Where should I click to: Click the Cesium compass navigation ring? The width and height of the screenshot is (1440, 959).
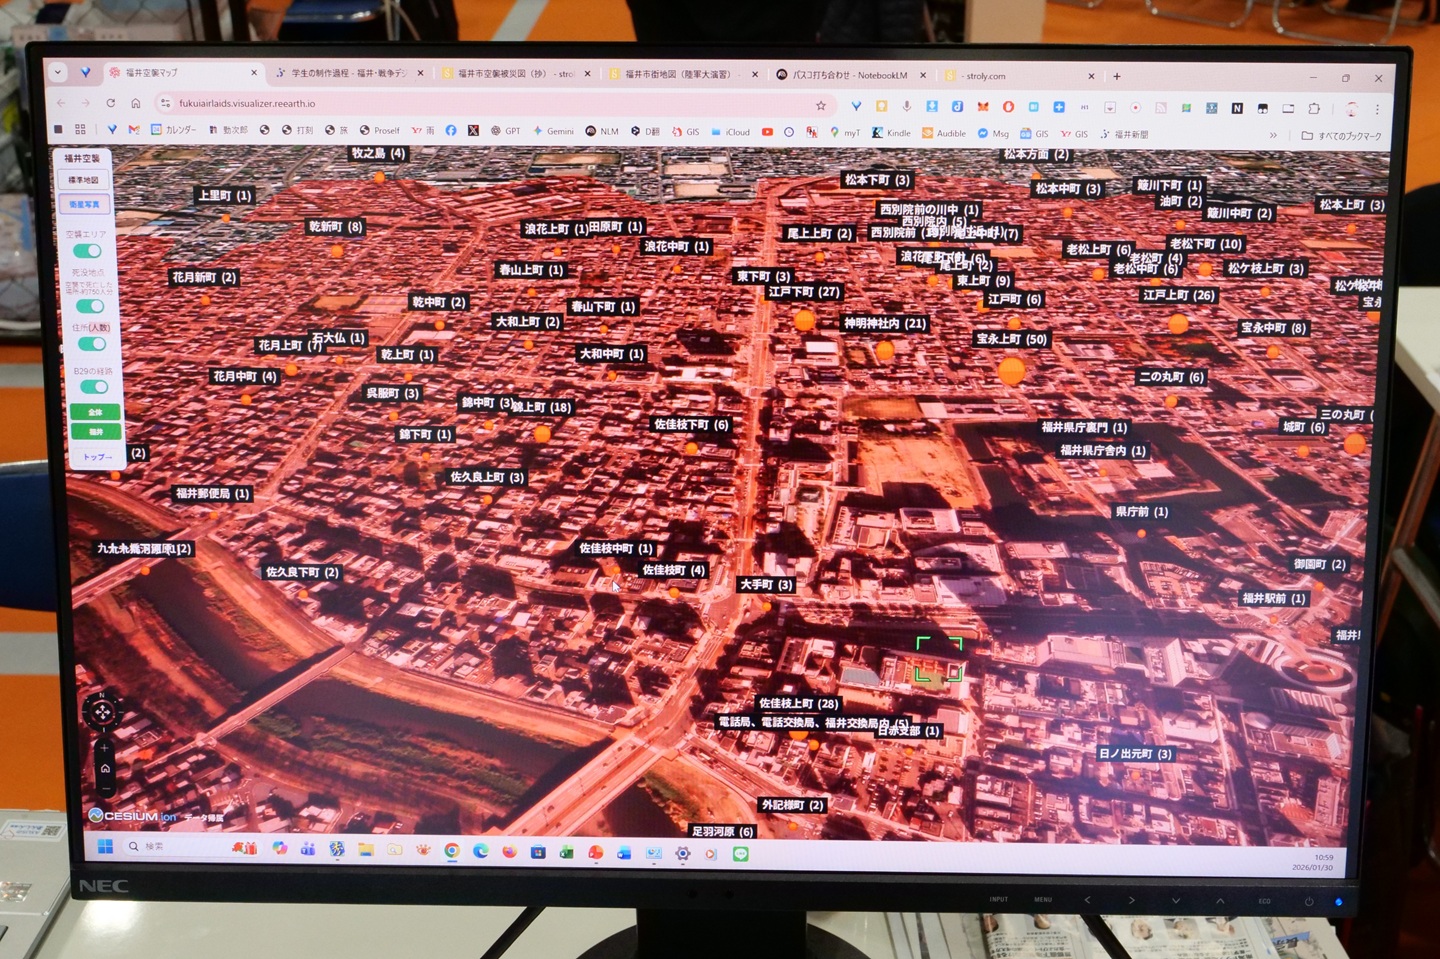pos(102,712)
